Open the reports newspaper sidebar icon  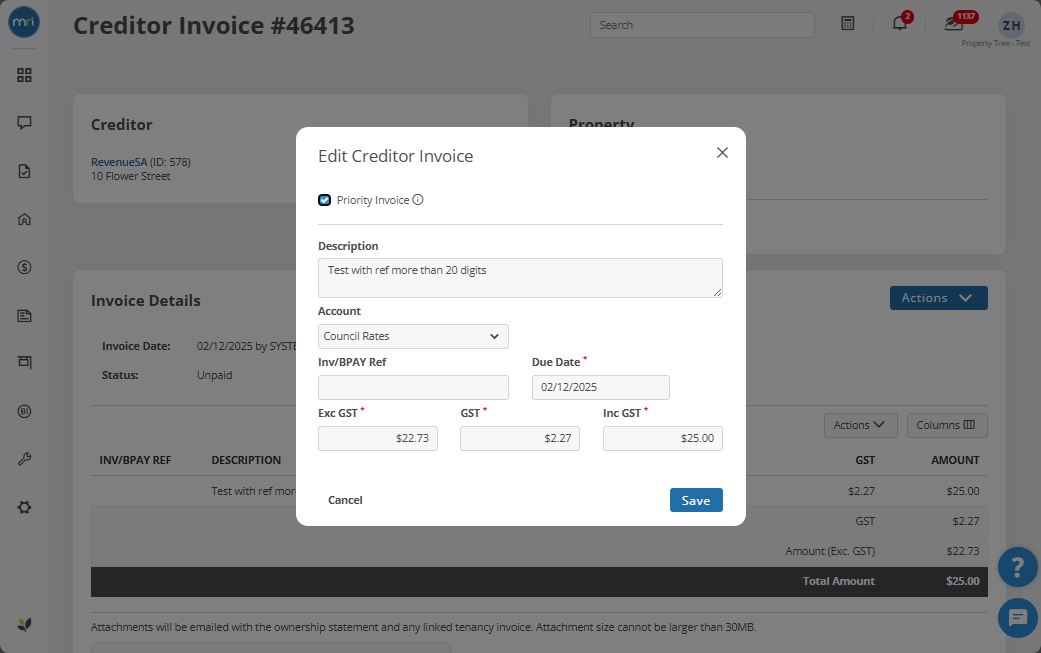coord(25,315)
